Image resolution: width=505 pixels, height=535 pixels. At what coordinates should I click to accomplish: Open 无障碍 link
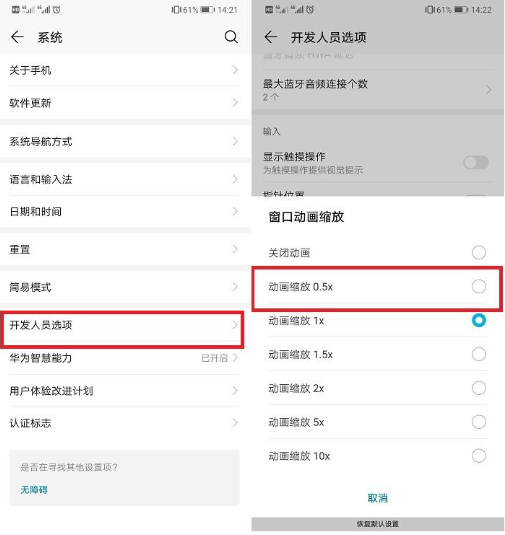[34, 490]
